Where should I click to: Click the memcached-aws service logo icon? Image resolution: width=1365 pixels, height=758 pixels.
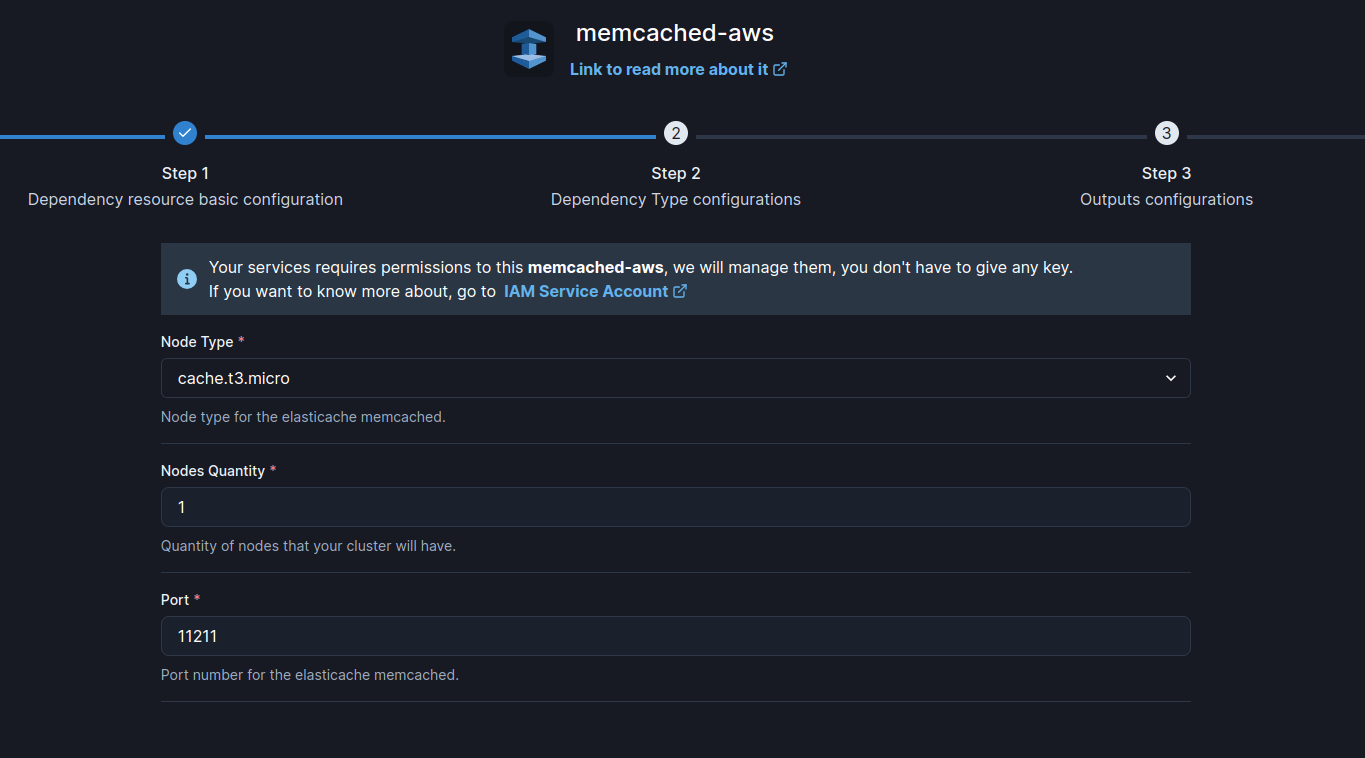pos(529,49)
